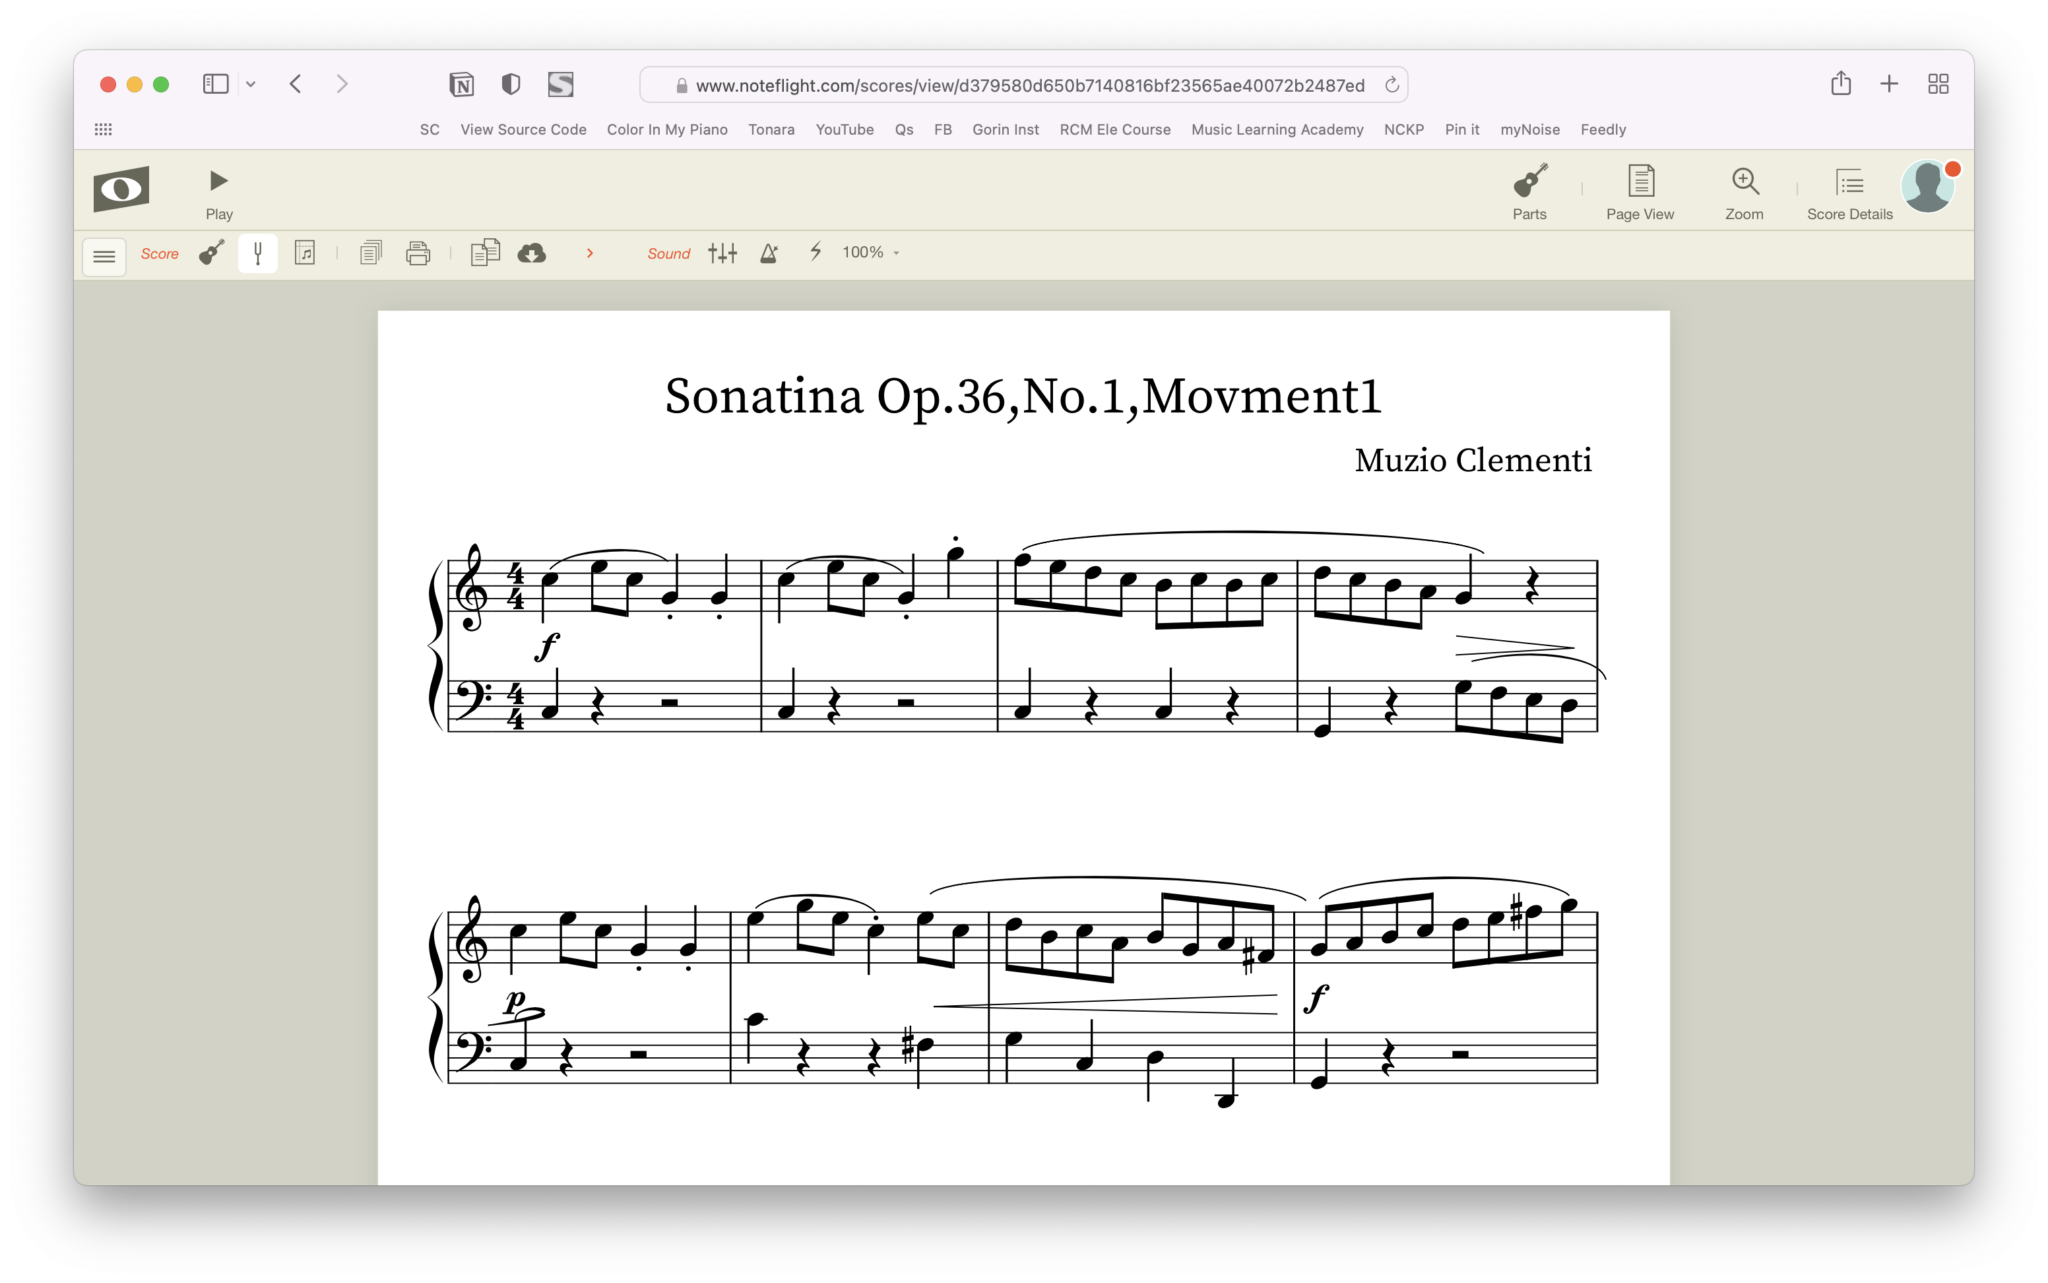Click the print score icon
Screen dimensions: 2048x1283
pos(419,253)
